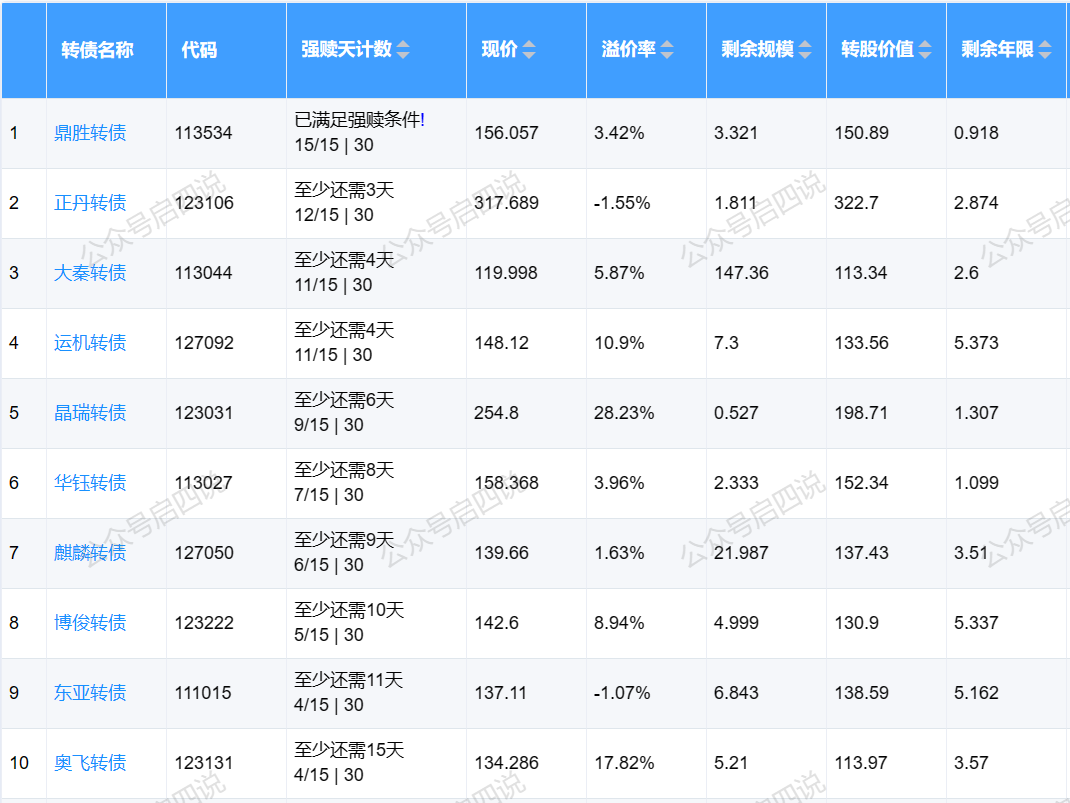Click the 华钰转债 bond name
This screenshot has height=803, width=1070.
click(x=90, y=483)
